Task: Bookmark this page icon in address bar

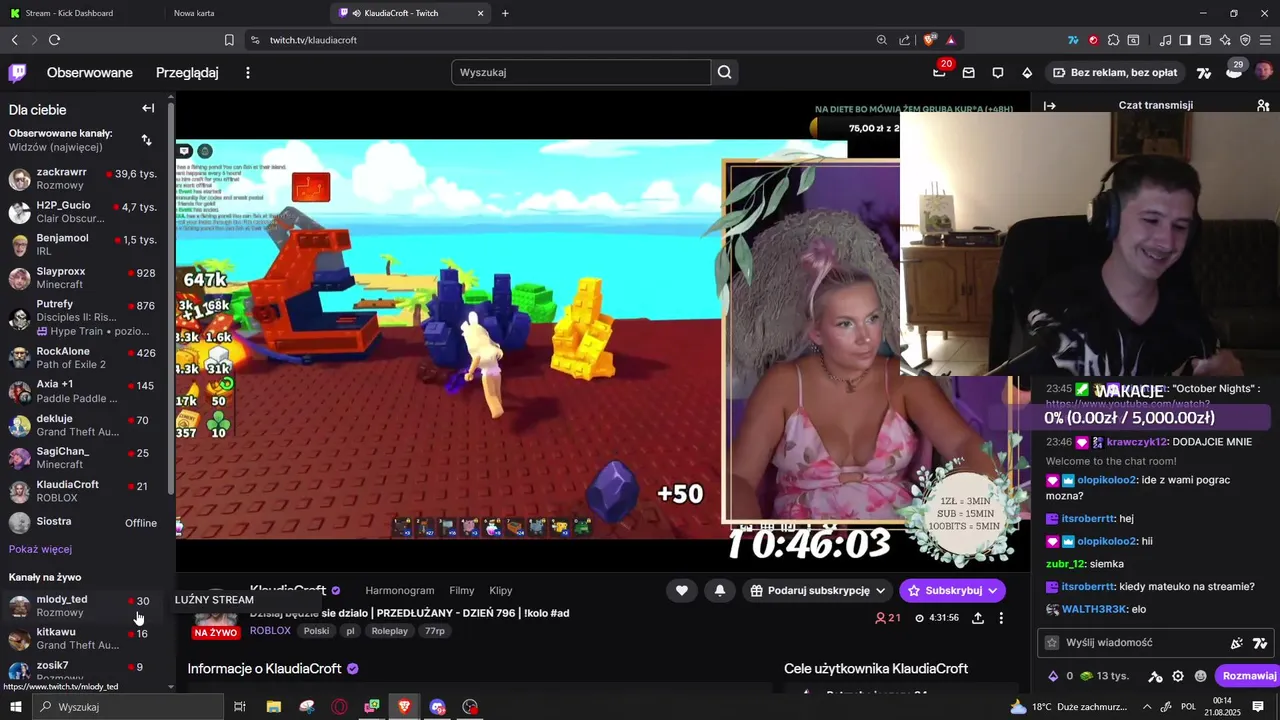Action: point(229,40)
